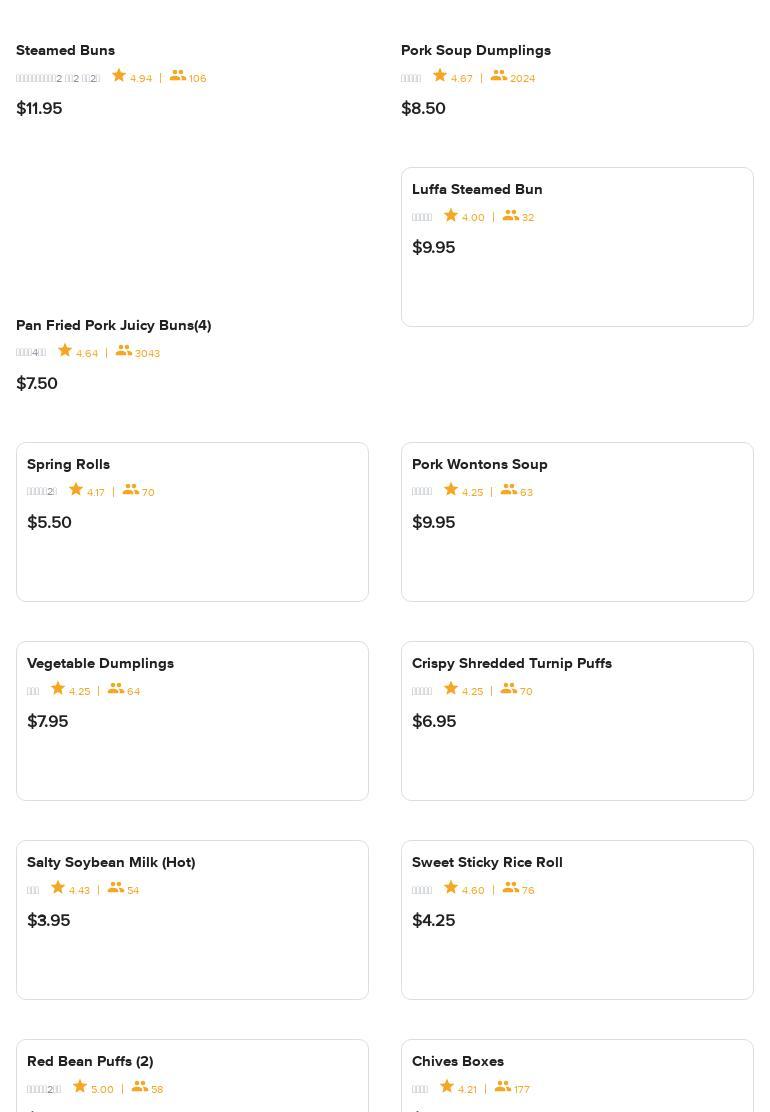Viewport: 770px width, 1112px height.
Task: Click the star icon on Red Bean Puffs
Action: pyautogui.click(x=80, y=1087)
